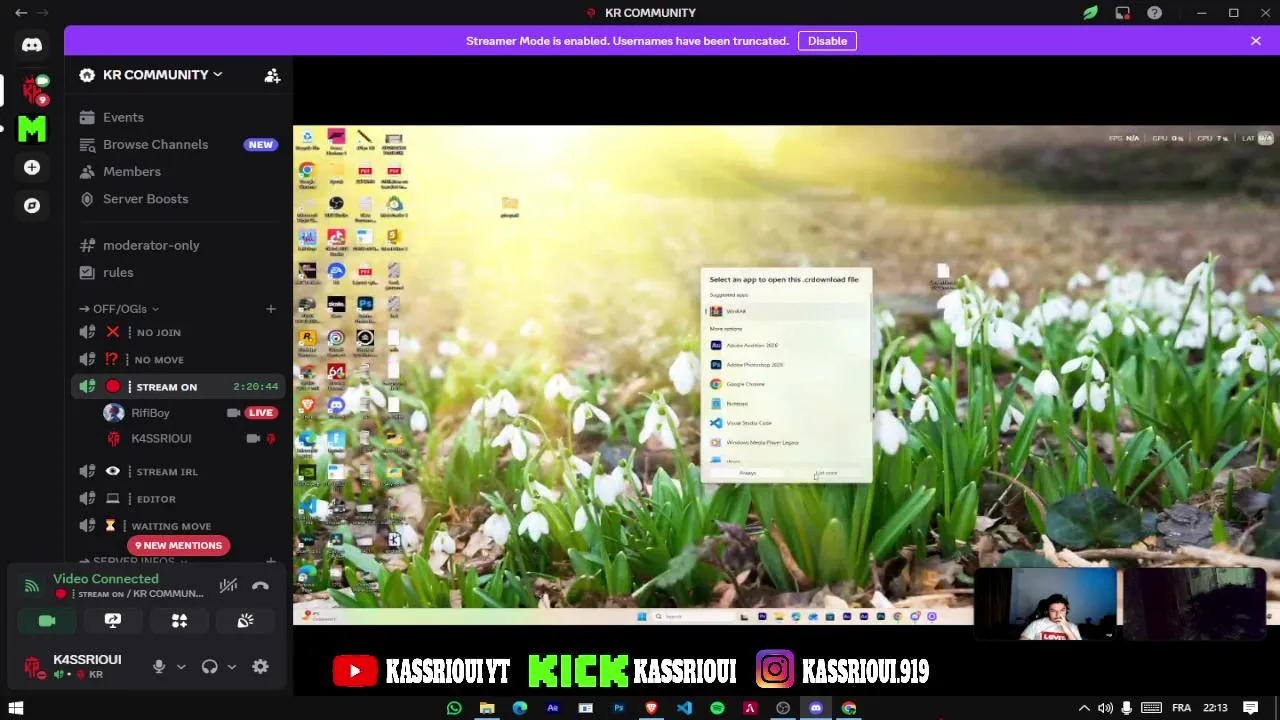
Task: Open headphone output options chevron
Action: tap(232, 667)
